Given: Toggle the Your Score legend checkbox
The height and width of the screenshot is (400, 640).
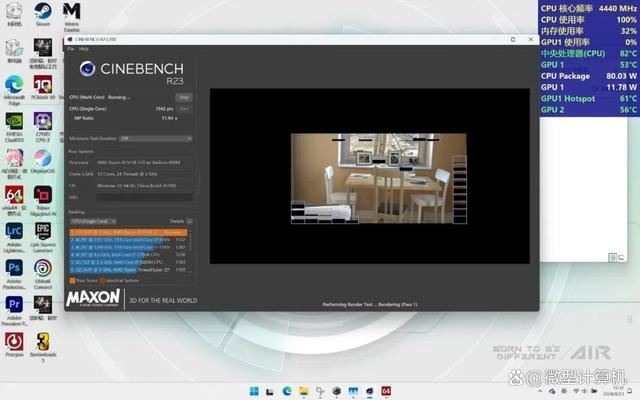Looking at the screenshot, I should click(70, 280).
